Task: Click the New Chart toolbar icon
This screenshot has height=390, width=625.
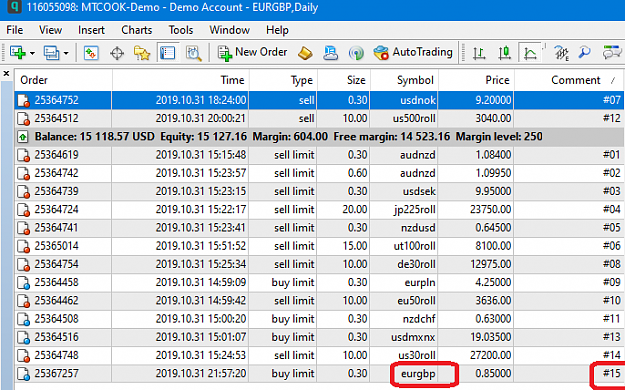Action: [18, 53]
